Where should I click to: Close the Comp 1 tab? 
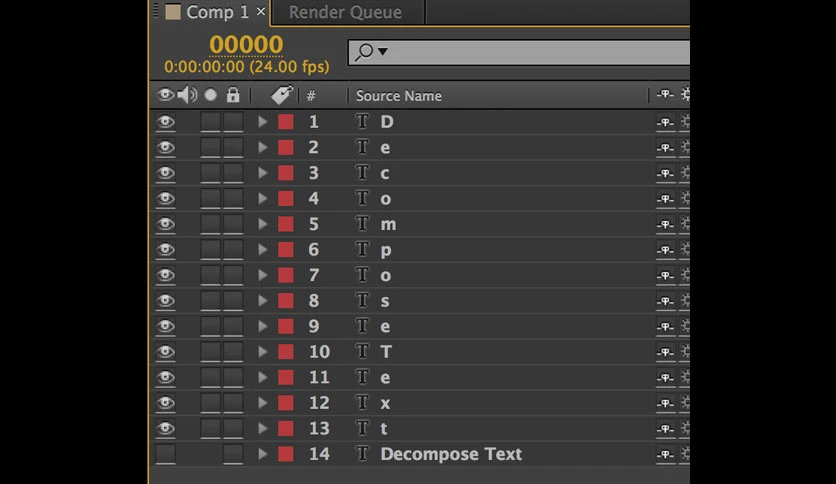tap(261, 11)
